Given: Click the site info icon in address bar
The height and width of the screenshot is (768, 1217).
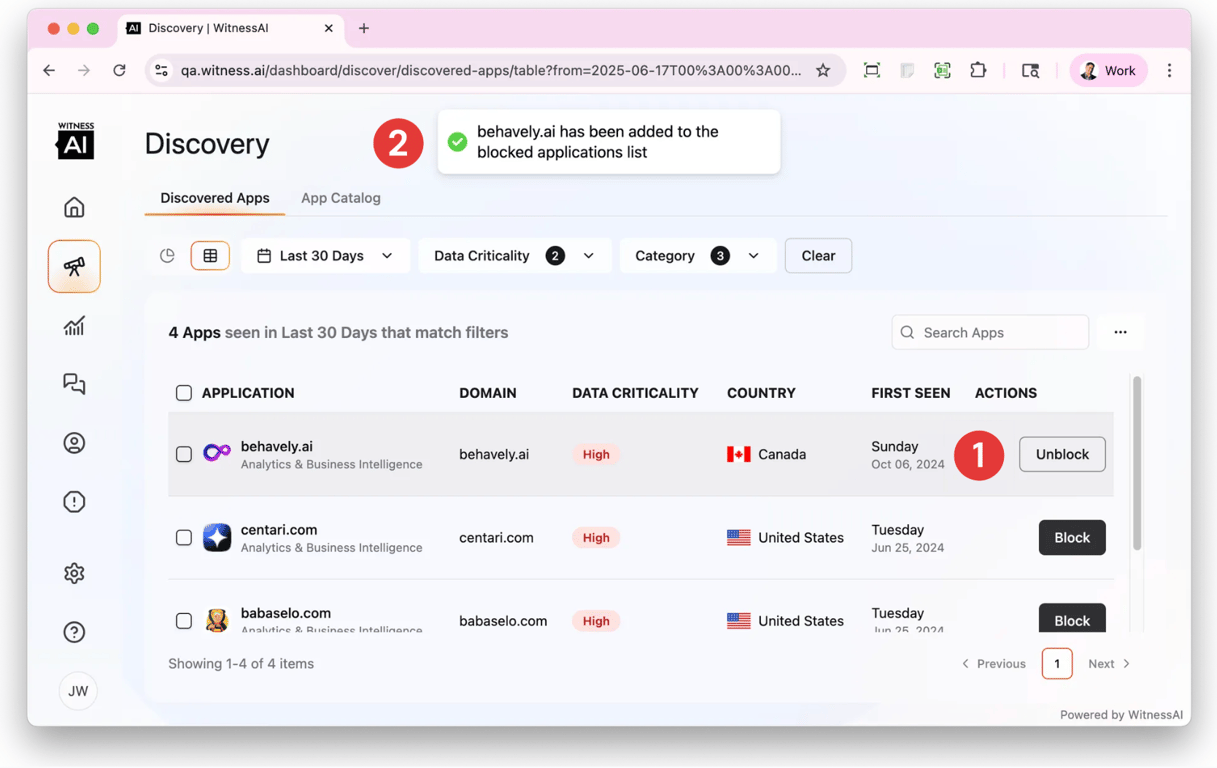Looking at the screenshot, I should (x=161, y=70).
